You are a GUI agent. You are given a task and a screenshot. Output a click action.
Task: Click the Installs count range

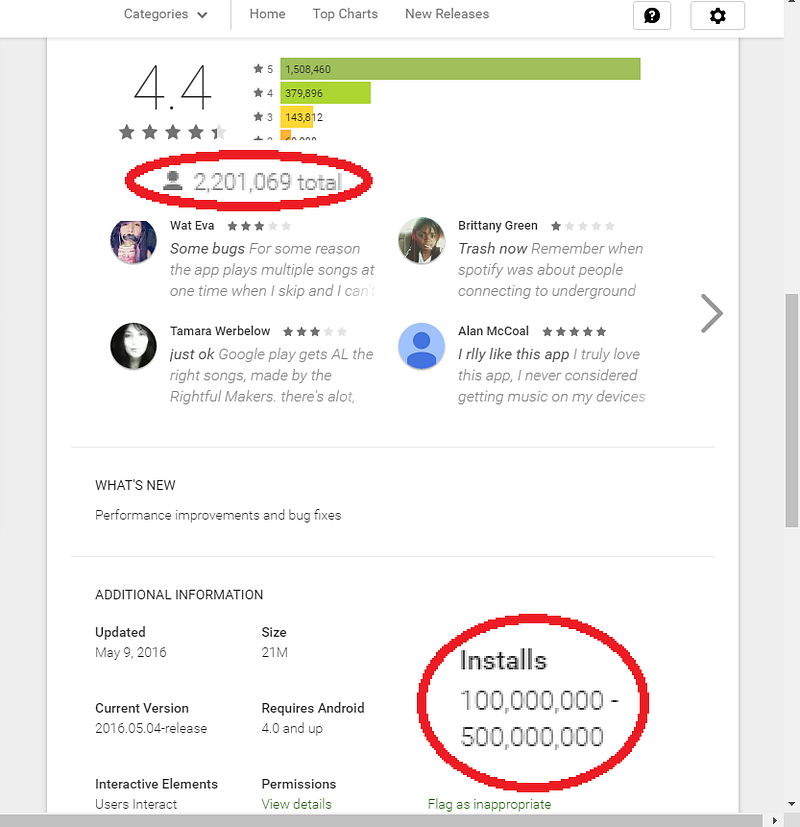point(539,718)
